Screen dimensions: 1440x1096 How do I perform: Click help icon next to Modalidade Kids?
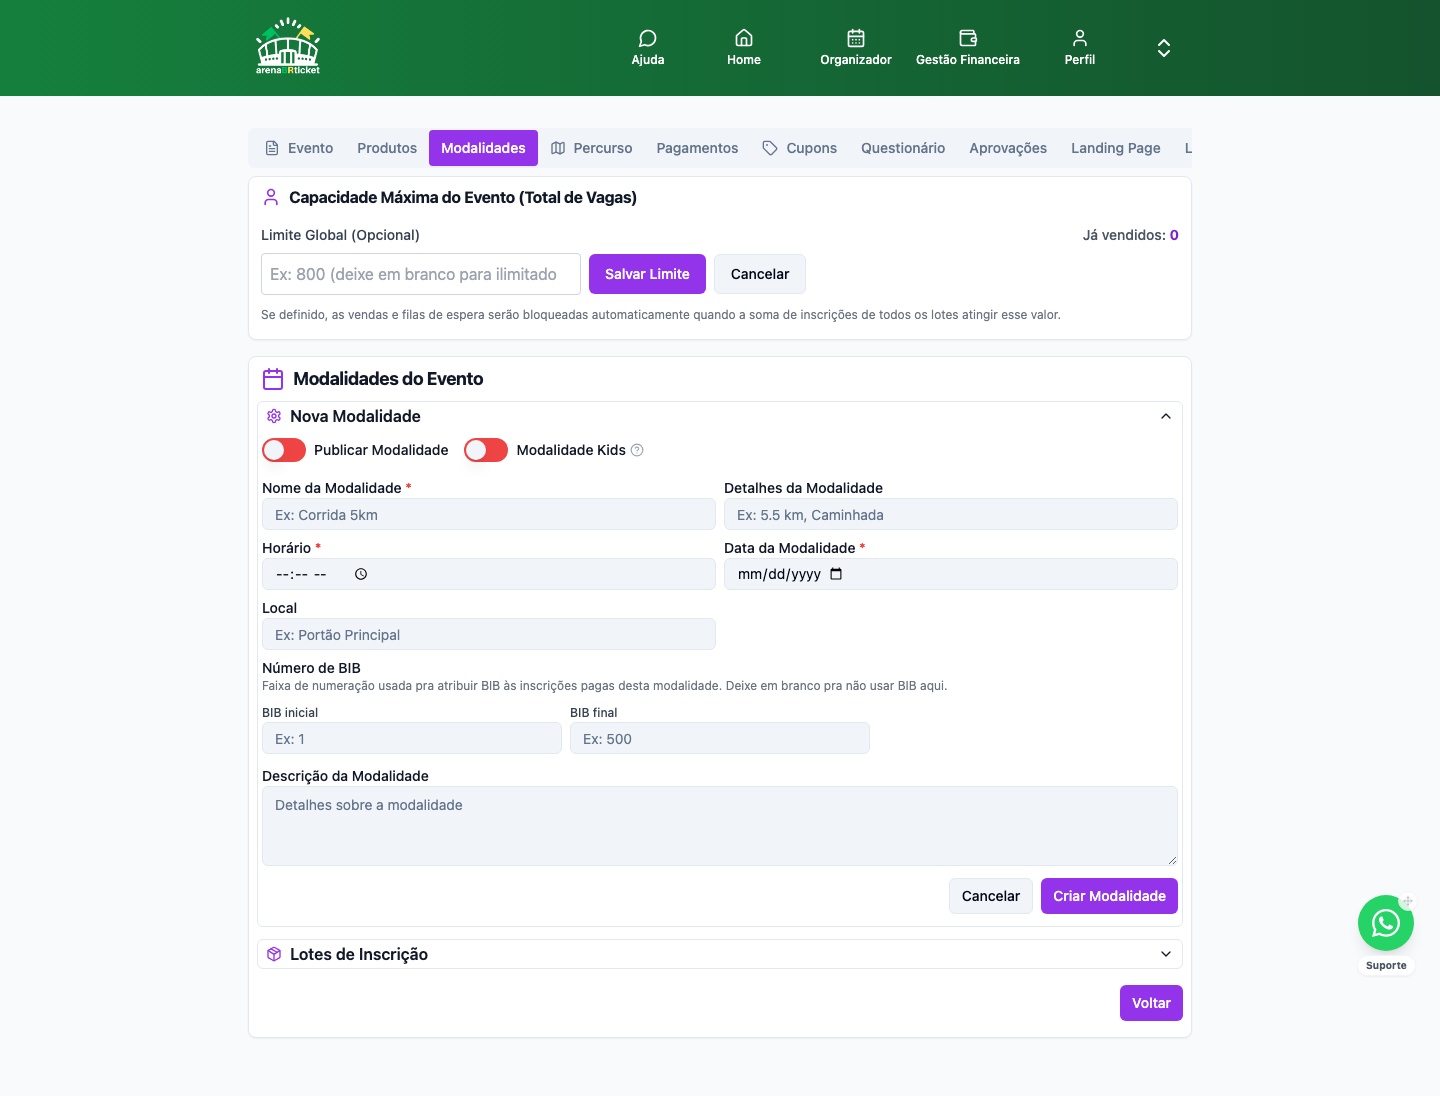(x=637, y=450)
